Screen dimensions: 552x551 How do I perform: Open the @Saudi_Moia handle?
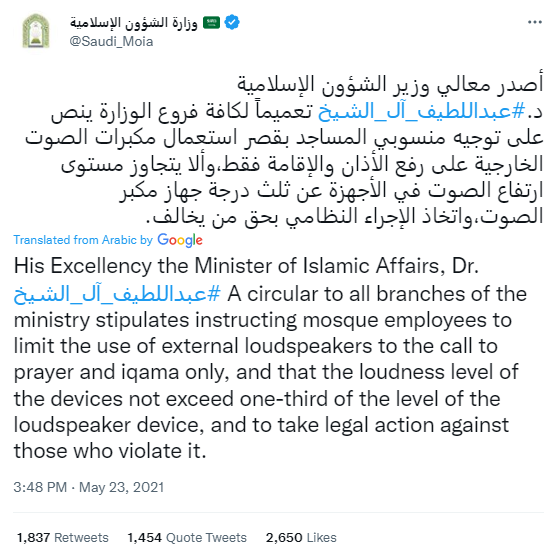pos(111,42)
